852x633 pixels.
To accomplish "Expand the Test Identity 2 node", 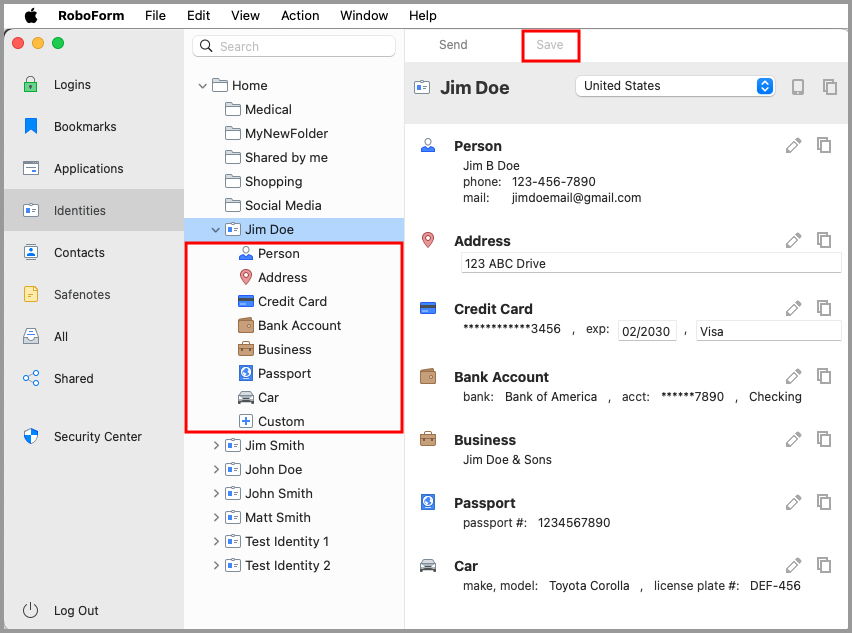I will click(216, 566).
